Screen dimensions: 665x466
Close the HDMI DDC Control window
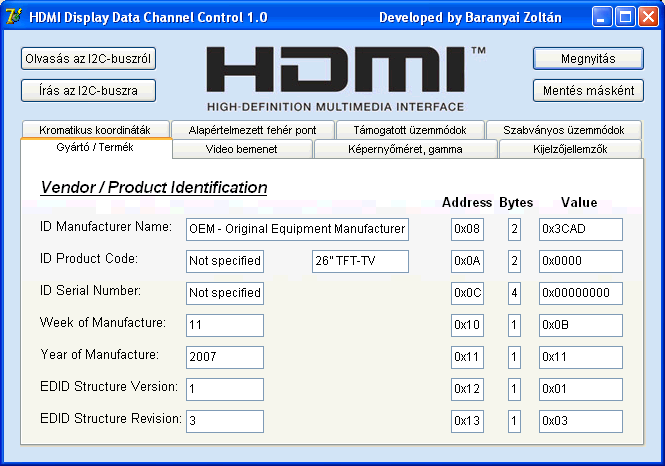coord(648,17)
